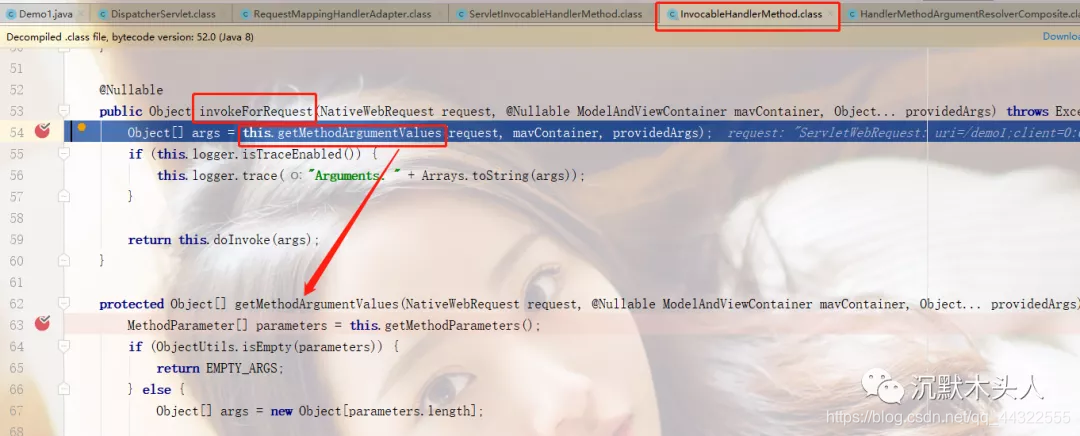Viewport: 1080px width, 436px height.
Task: Close the InvocableHandlerMethod.class tab
Action: (831, 14)
